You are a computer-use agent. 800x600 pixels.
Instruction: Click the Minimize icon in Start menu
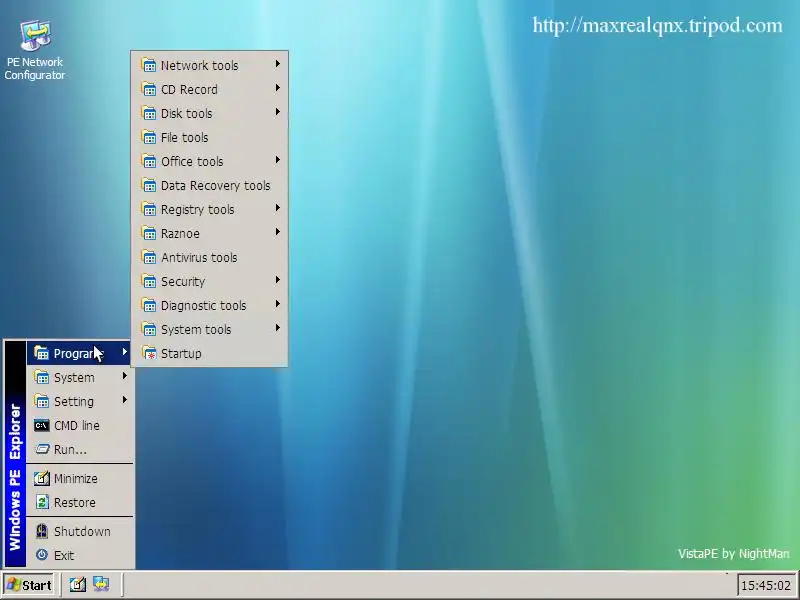tap(41, 478)
